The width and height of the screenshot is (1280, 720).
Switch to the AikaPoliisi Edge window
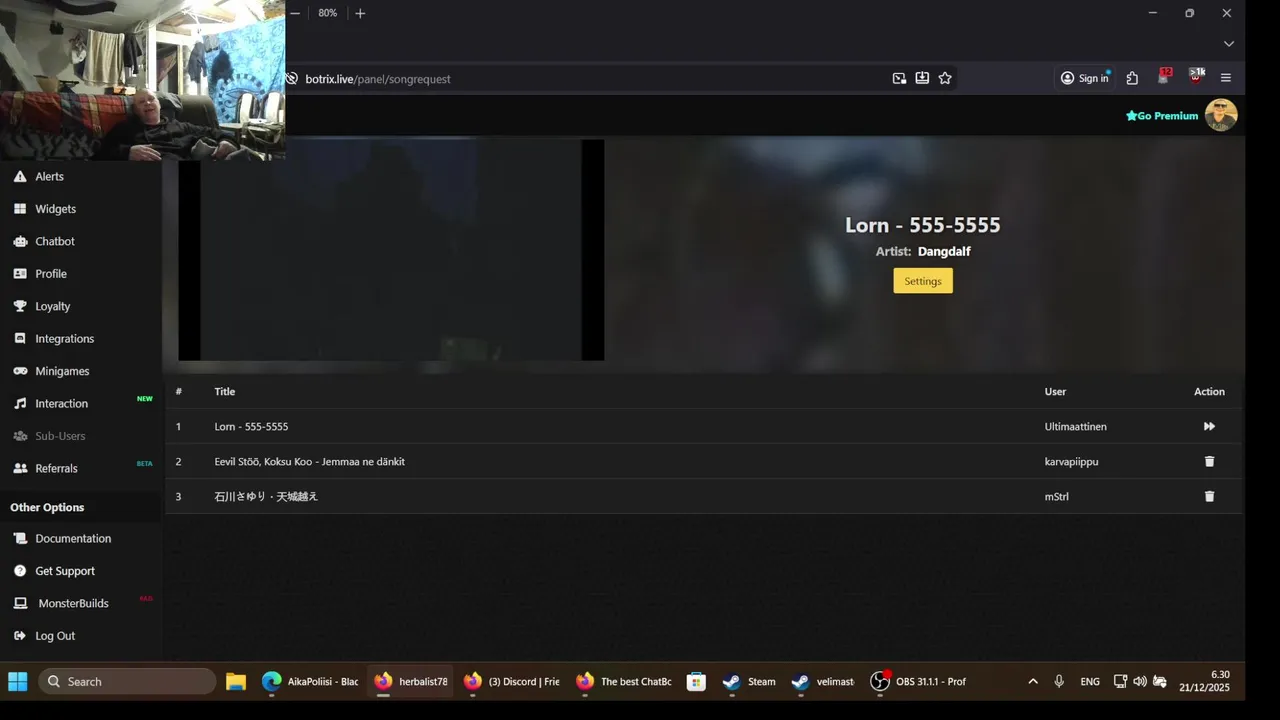(310, 682)
